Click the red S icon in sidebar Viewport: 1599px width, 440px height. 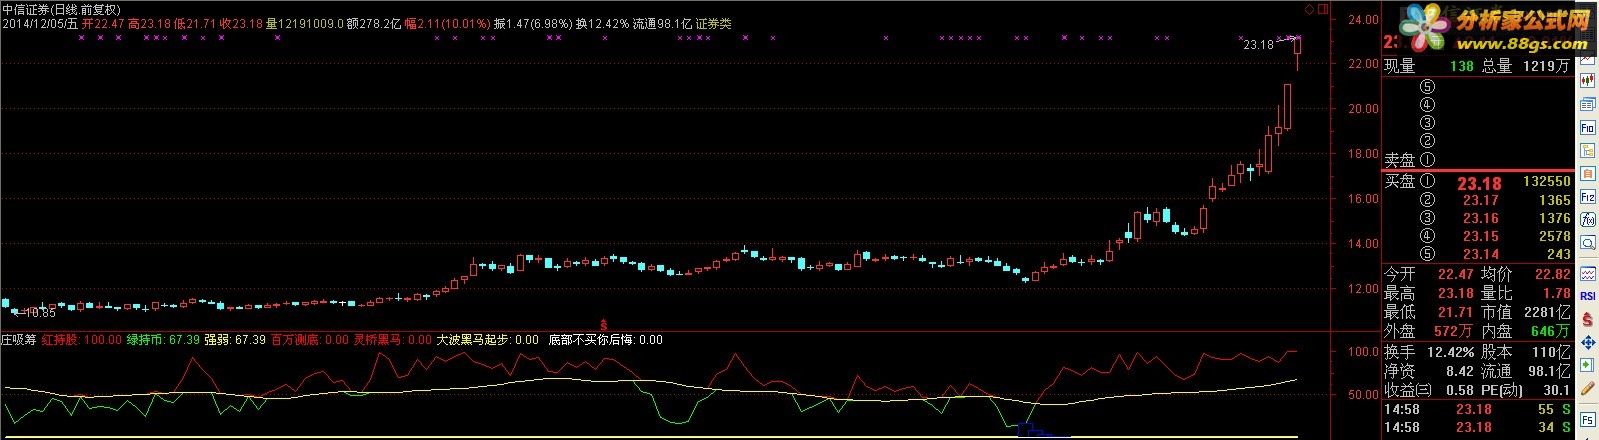coord(1587,318)
